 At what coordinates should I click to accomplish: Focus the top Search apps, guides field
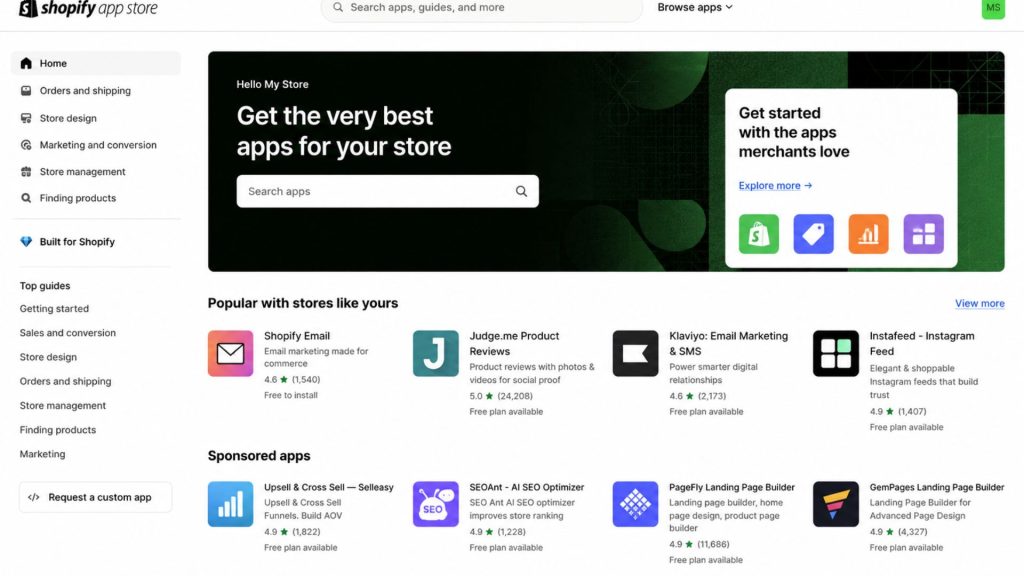[482, 8]
